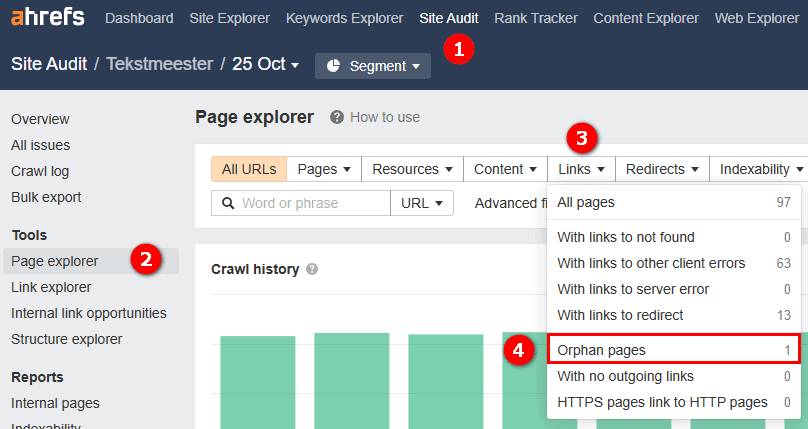The width and height of the screenshot is (808, 429).
Task: Select Page explorer tool
Action: click(x=91, y=261)
